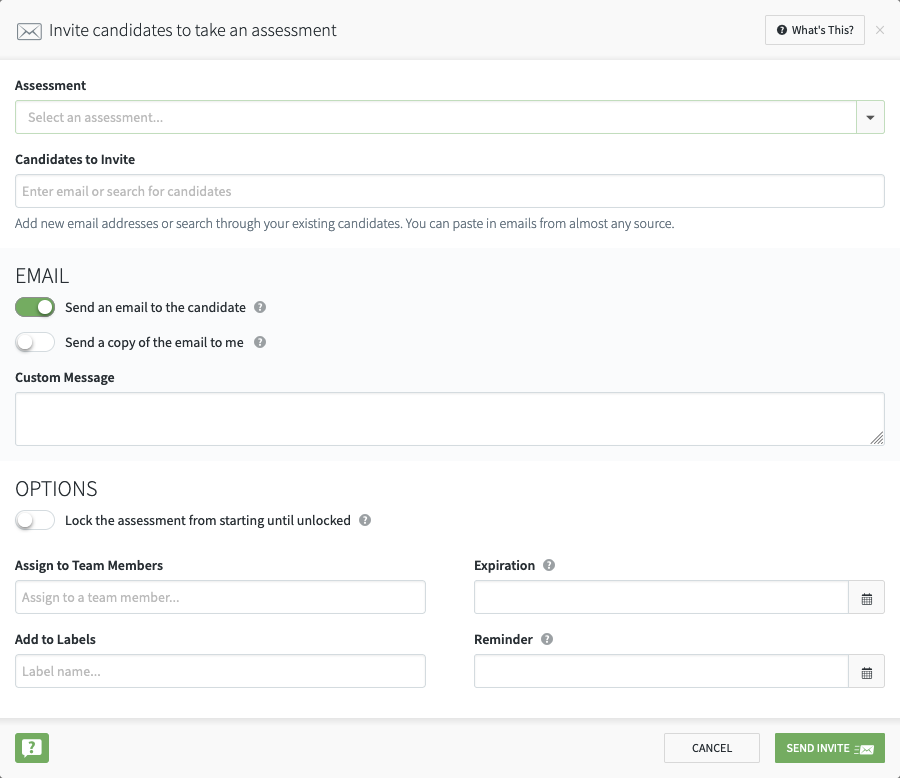
Task: Disable 'Send an email to the candidate'
Action: (x=35, y=307)
